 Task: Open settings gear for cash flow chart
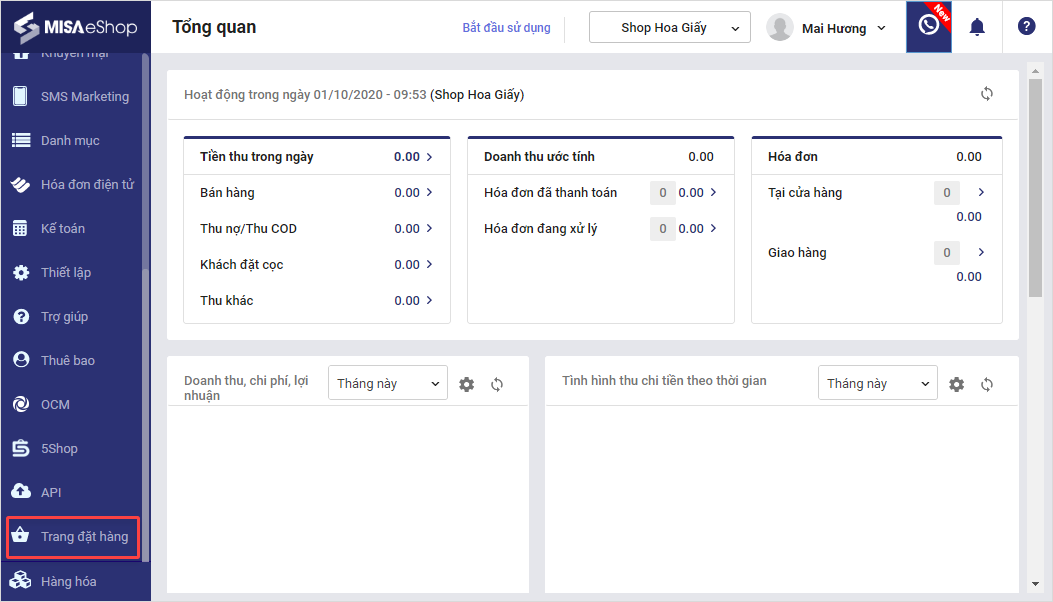[957, 384]
